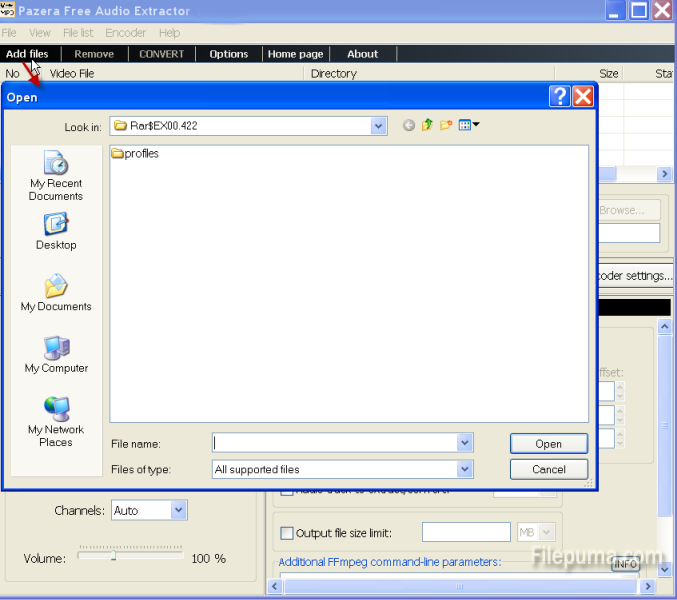Image resolution: width=677 pixels, height=600 pixels.
Task: Select My Computer in places bar
Action: pyautogui.click(x=56, y=355)
